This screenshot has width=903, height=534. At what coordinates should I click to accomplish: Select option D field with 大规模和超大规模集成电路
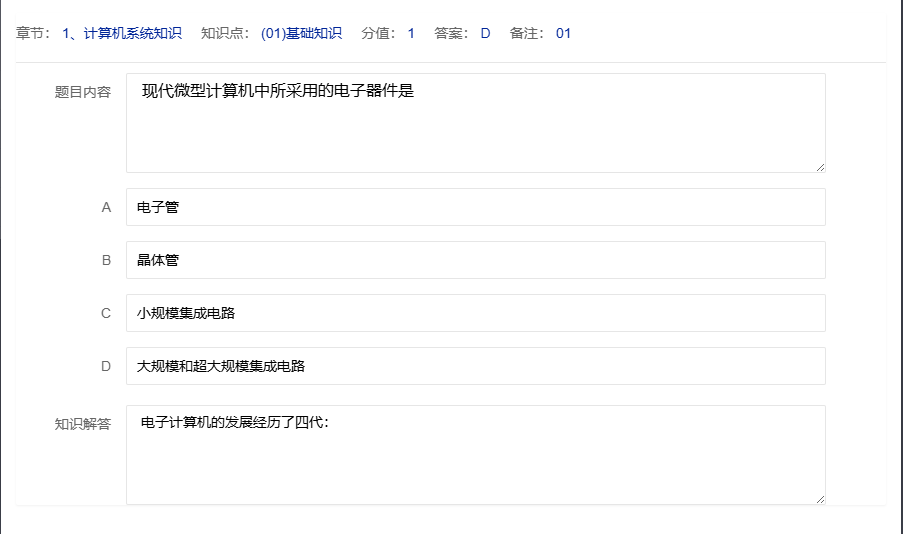tap(475, 366)
